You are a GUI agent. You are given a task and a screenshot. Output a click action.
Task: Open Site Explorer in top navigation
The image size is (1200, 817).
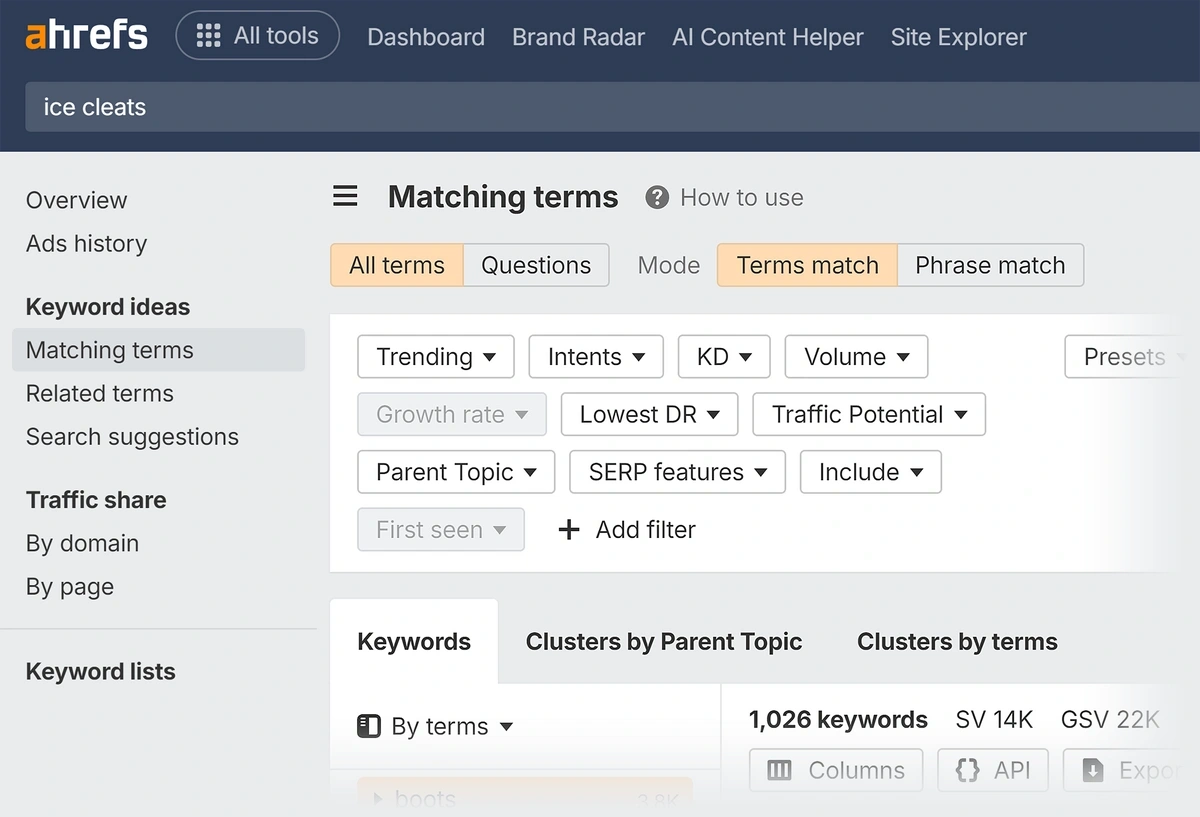coord(958,37)
